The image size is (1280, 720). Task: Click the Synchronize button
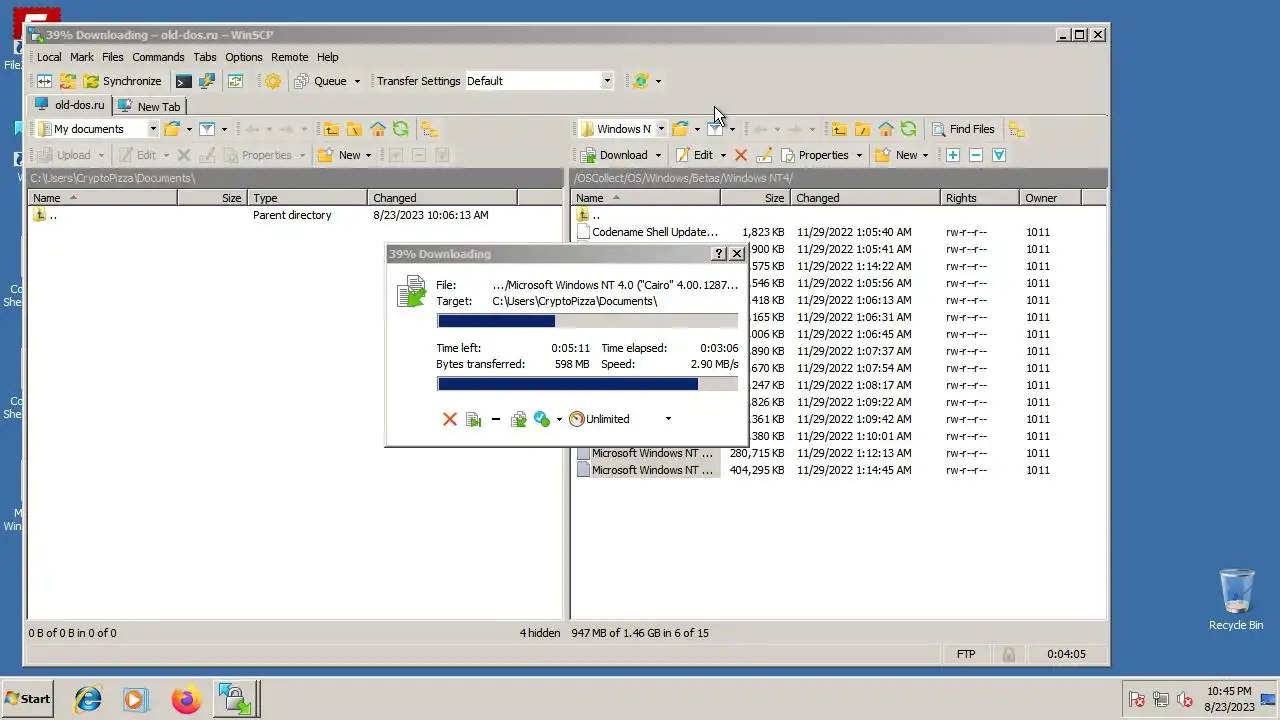(122, 81)
